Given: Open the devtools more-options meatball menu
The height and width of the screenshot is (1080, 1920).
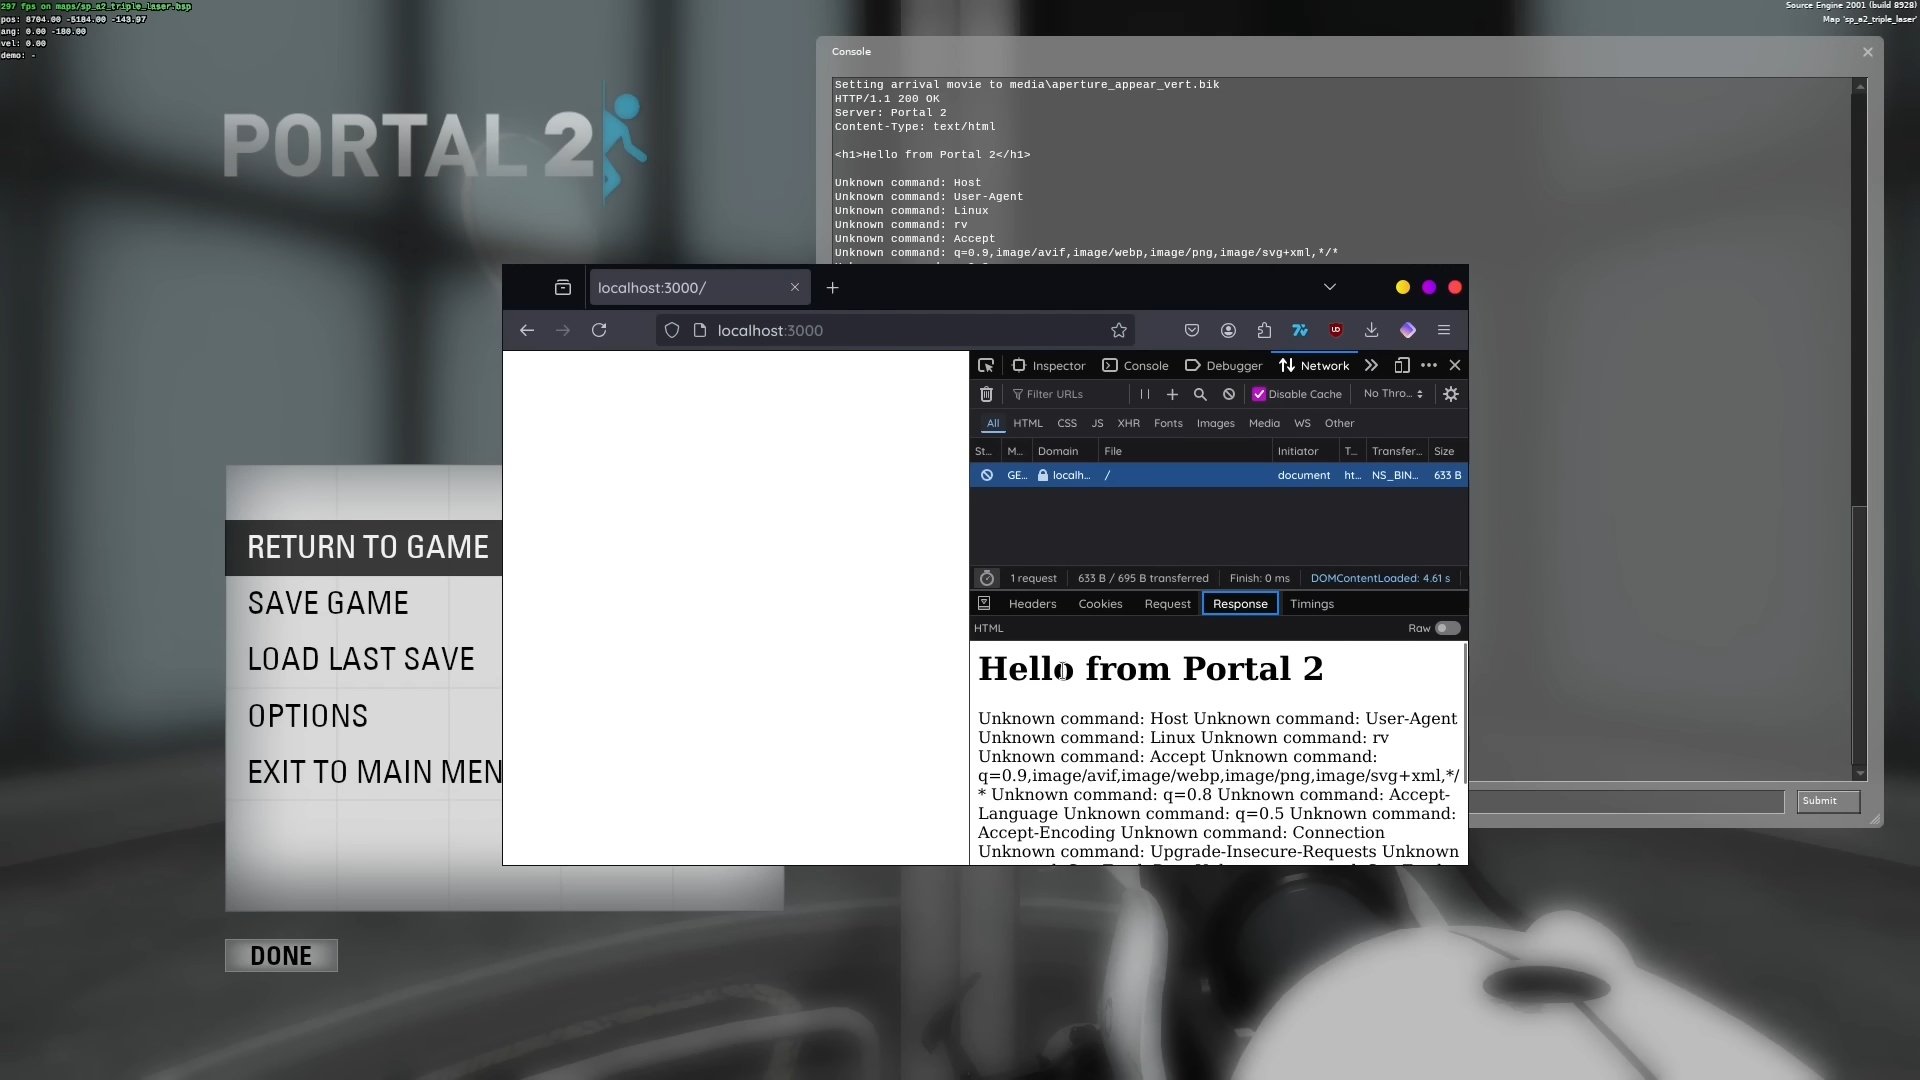Looking at the screenshot, I should click(x=1429, y=365).
